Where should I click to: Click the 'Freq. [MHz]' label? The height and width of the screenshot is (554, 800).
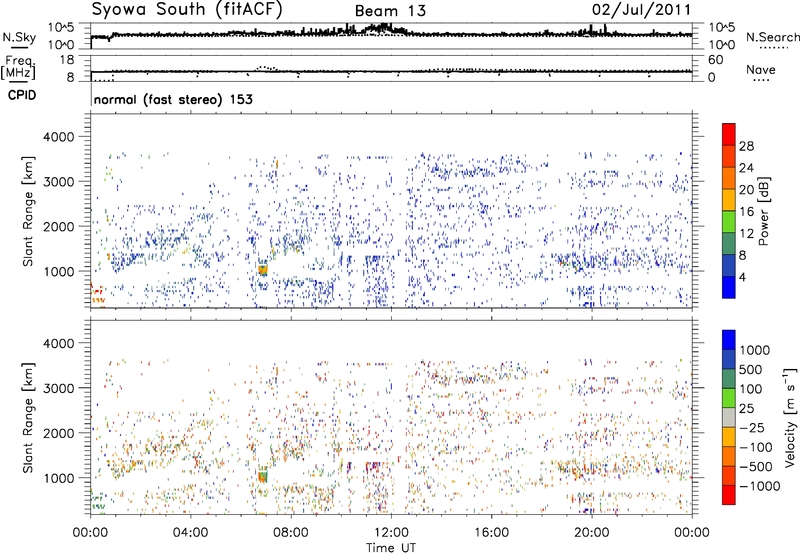(x=19, y=67)
